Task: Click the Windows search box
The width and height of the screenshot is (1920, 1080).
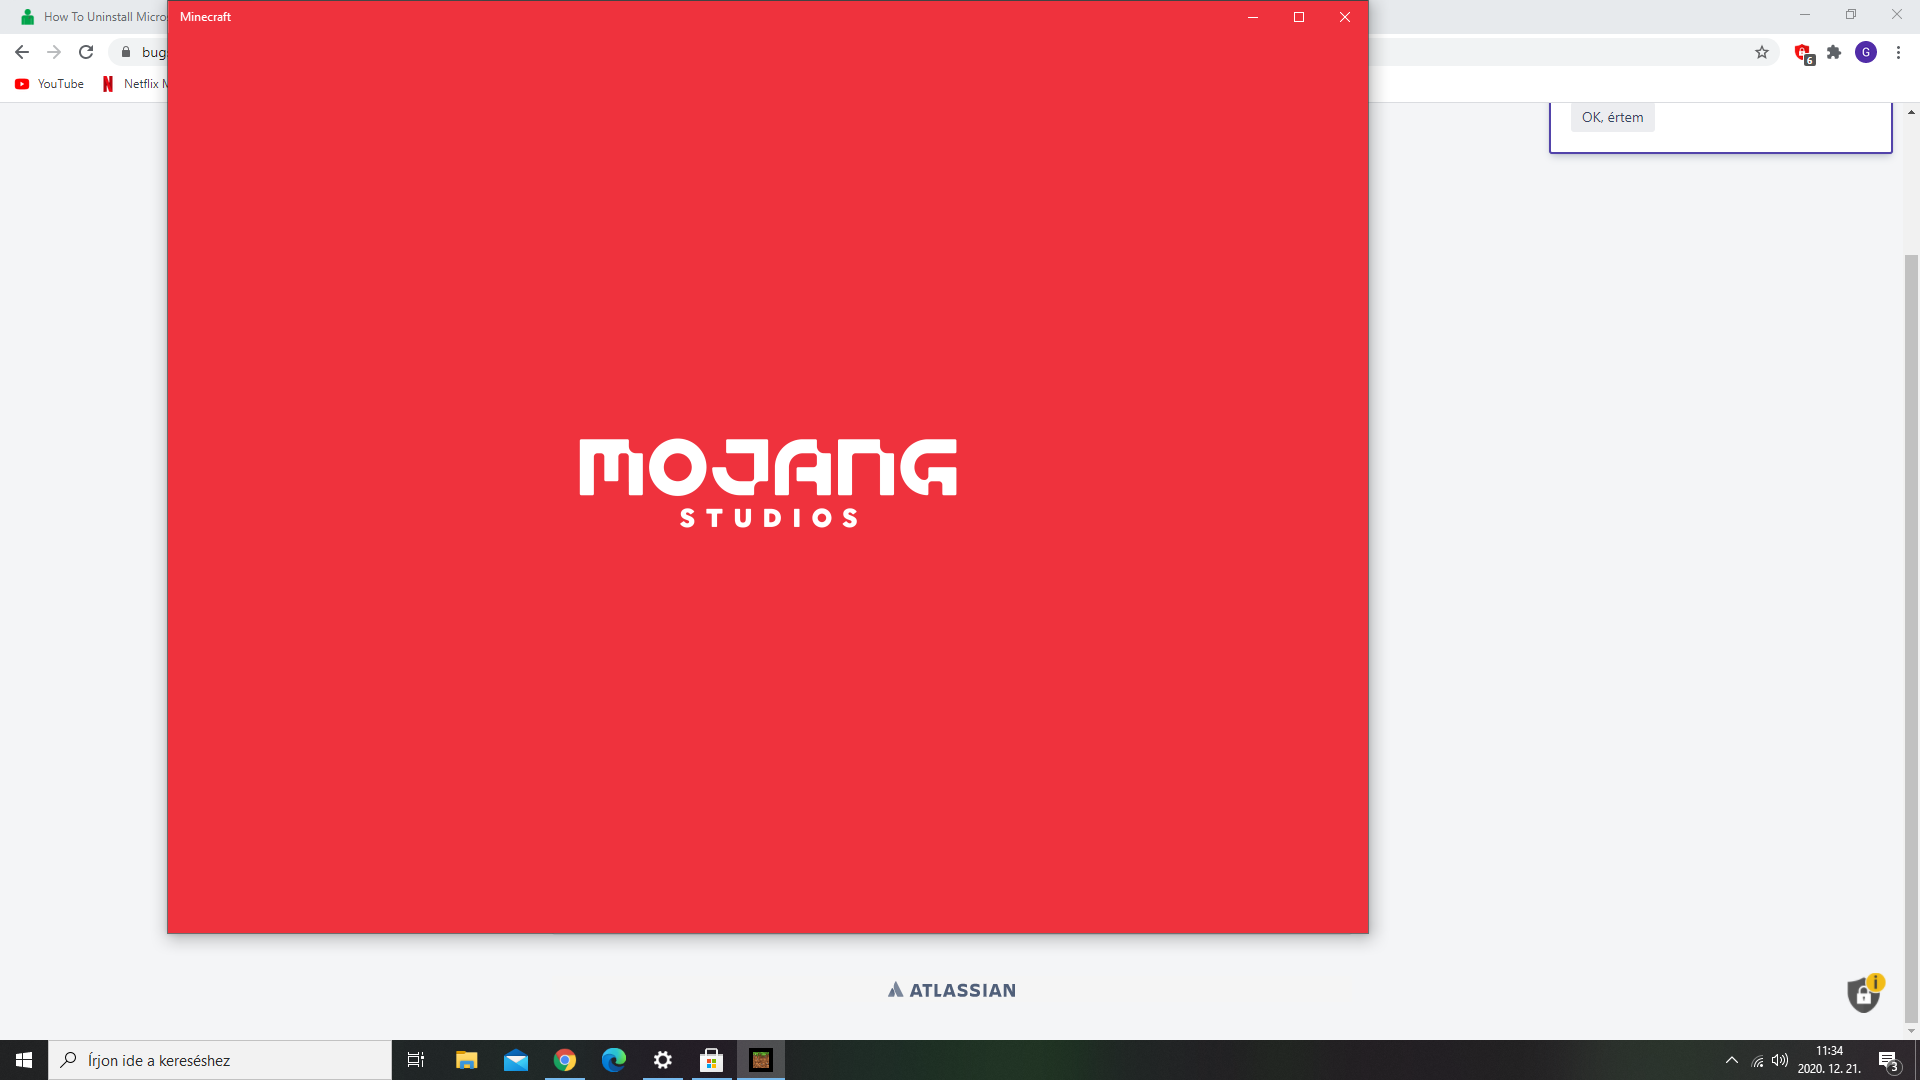Action: (x=220, y=1060)
